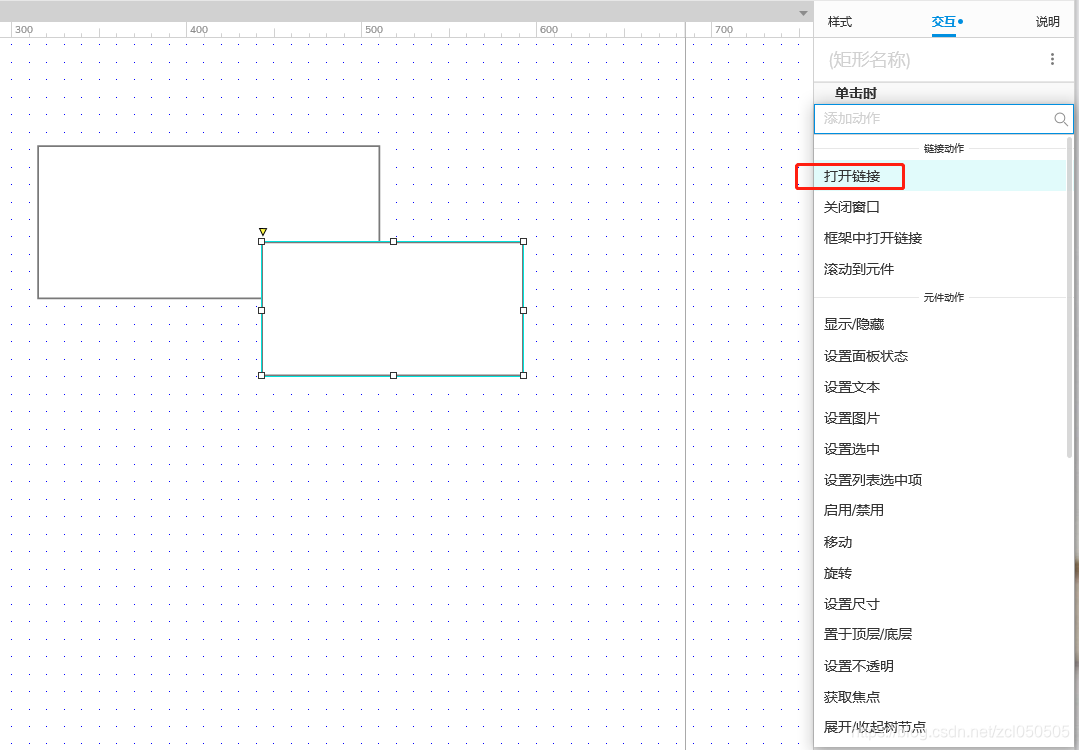This screenshot has height=750, width=1079.
Task: Select the 移动 action
Action: [x=837, y=541]
